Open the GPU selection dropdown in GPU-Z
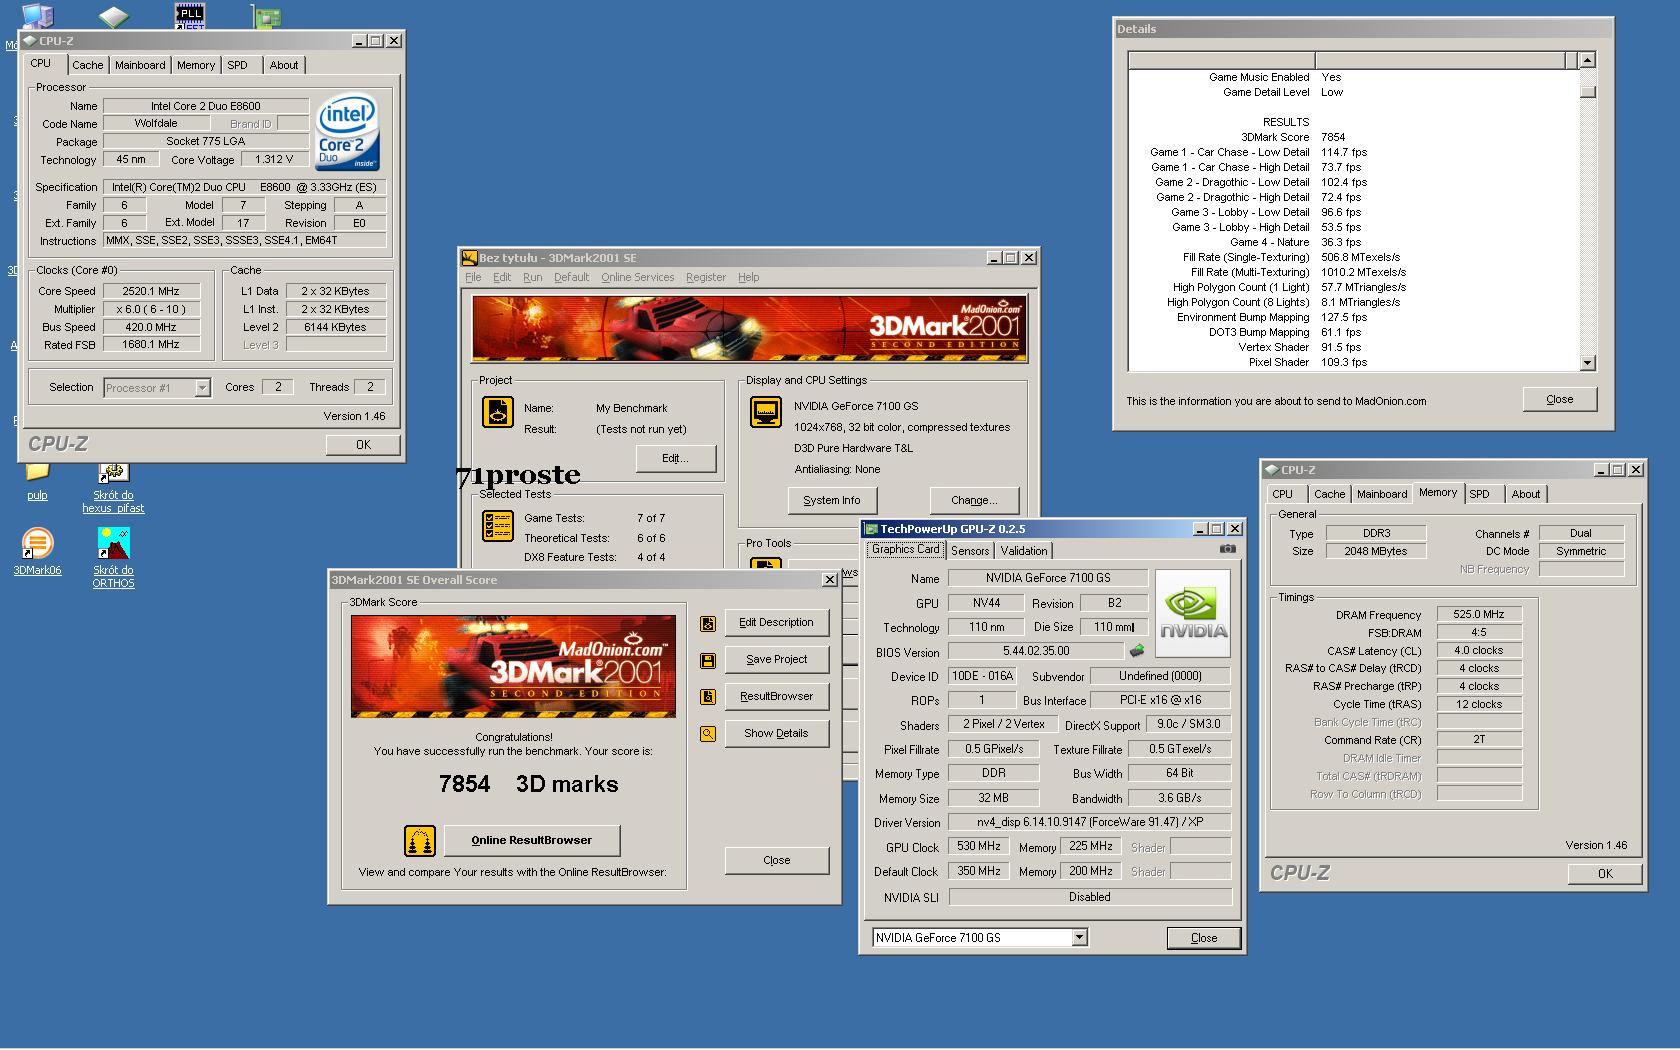 point(1079,938)
